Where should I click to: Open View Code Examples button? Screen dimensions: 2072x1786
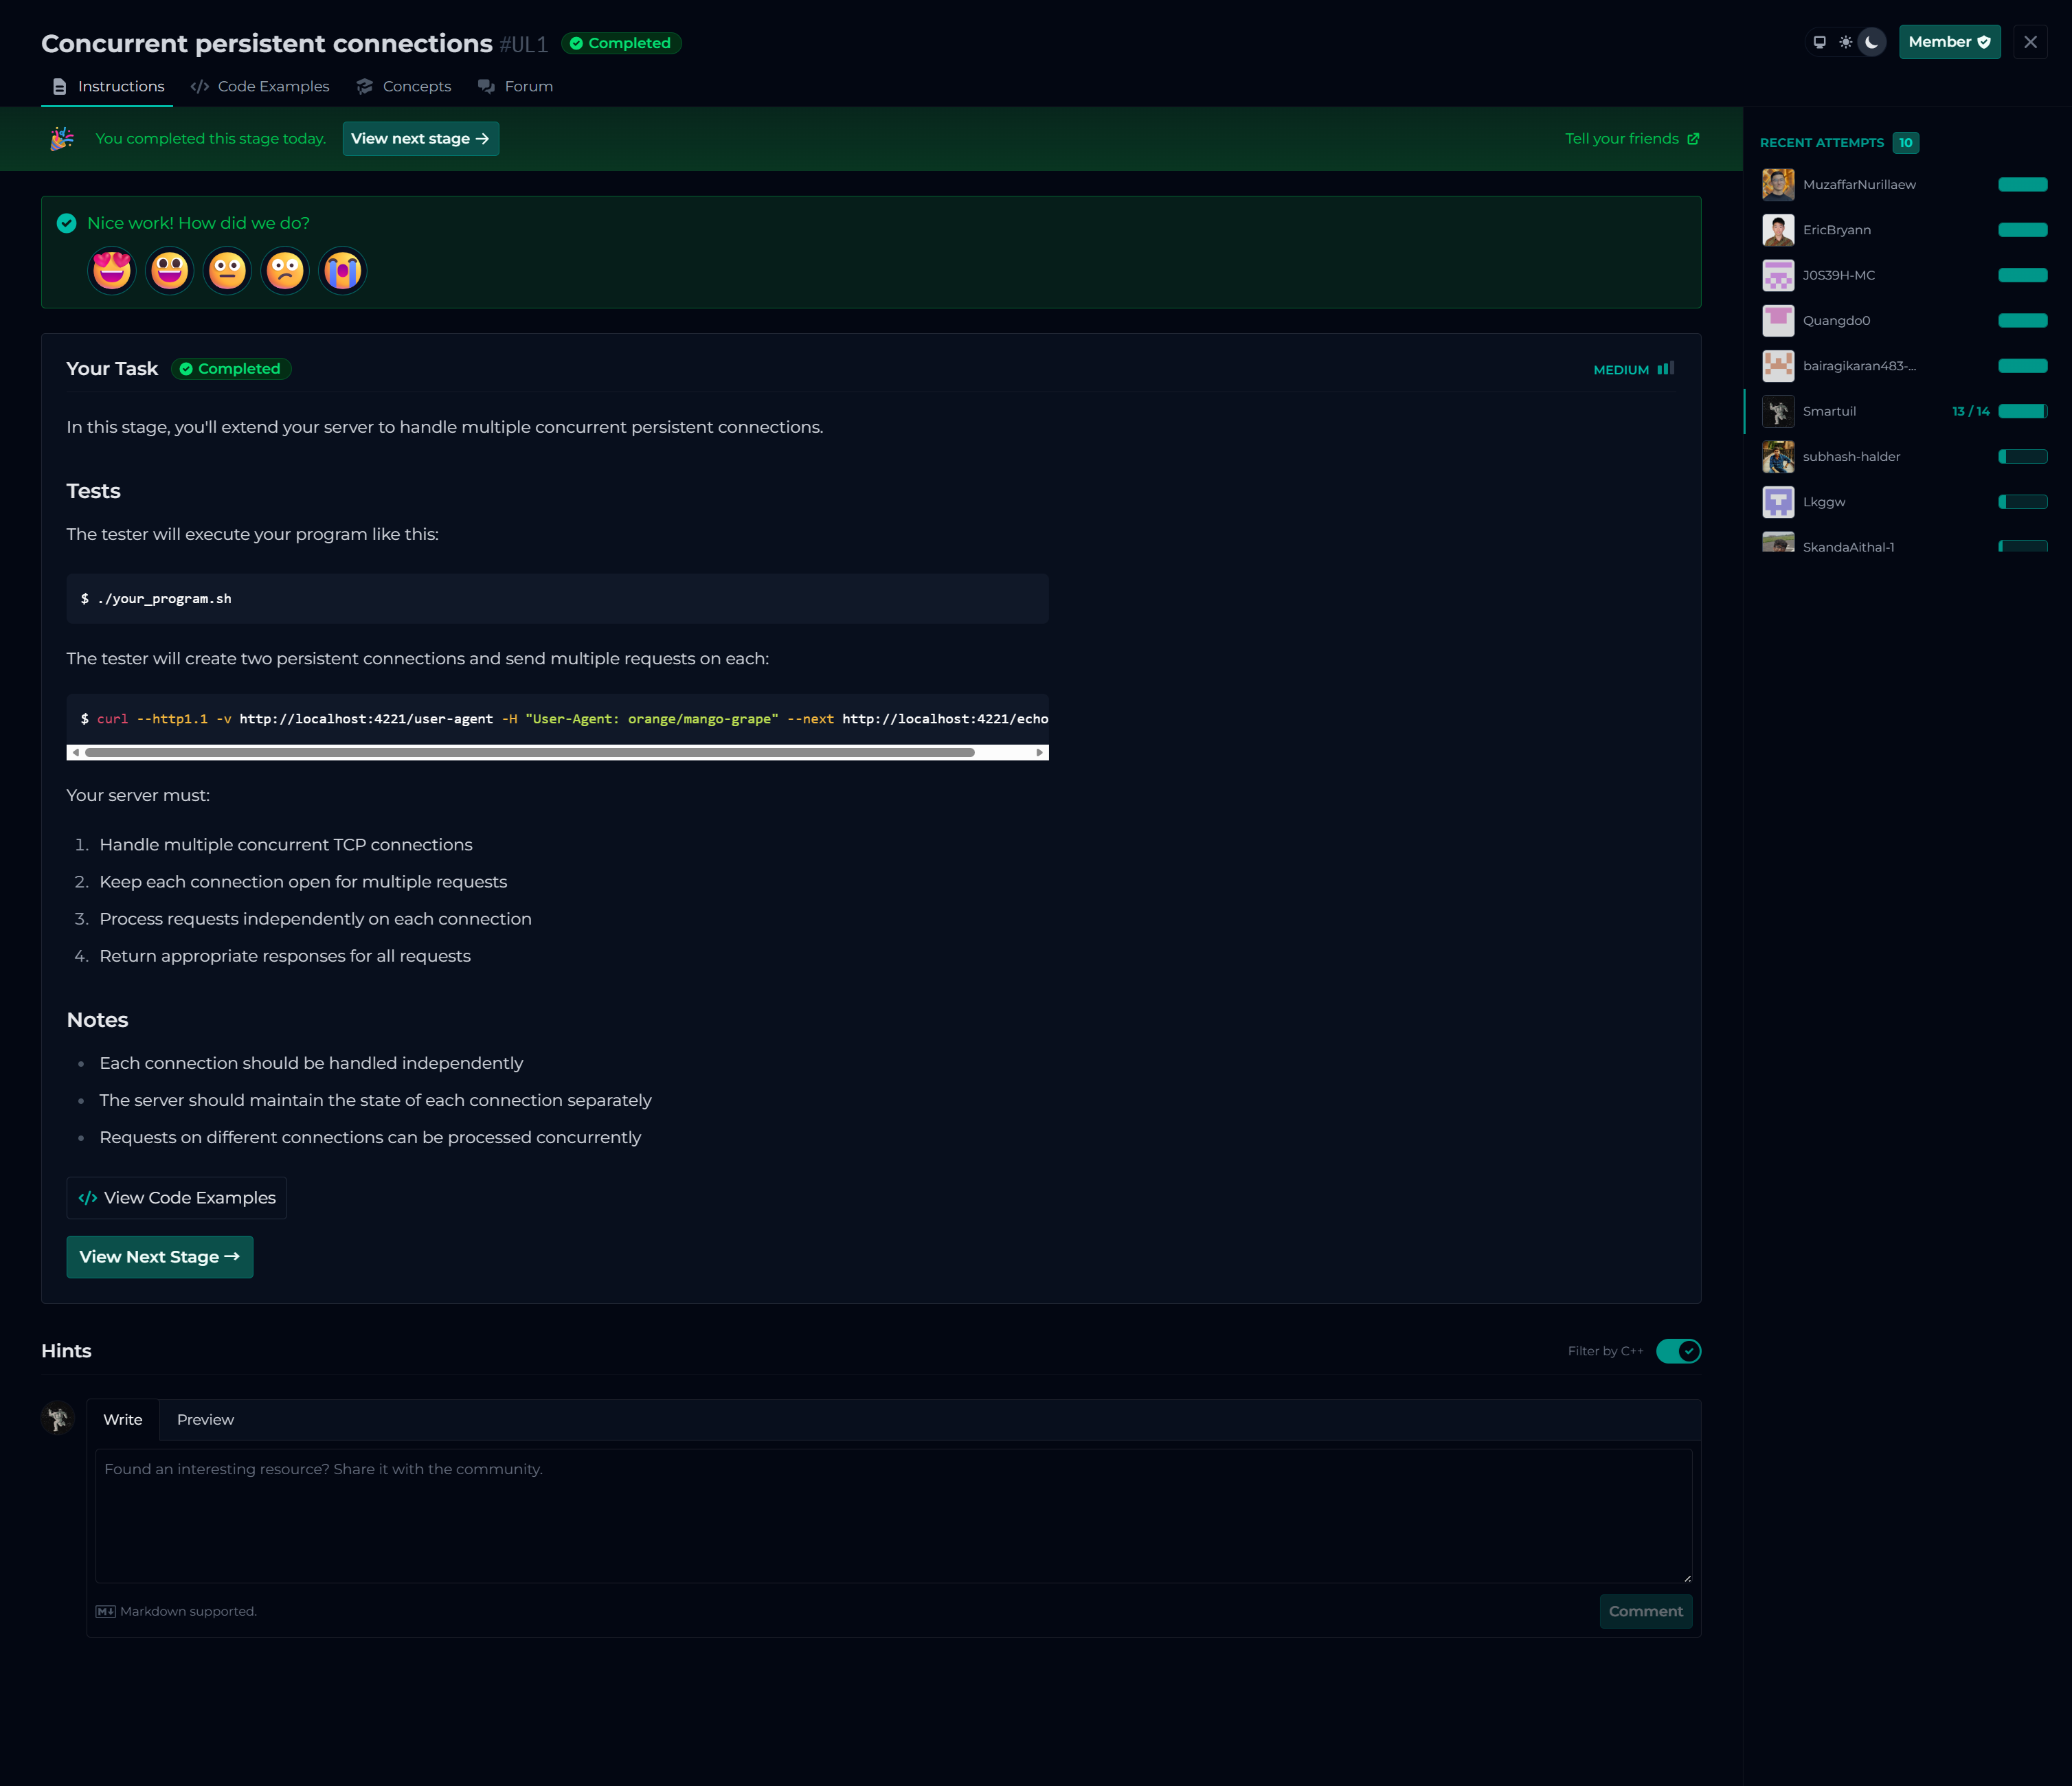[177, 1198]
